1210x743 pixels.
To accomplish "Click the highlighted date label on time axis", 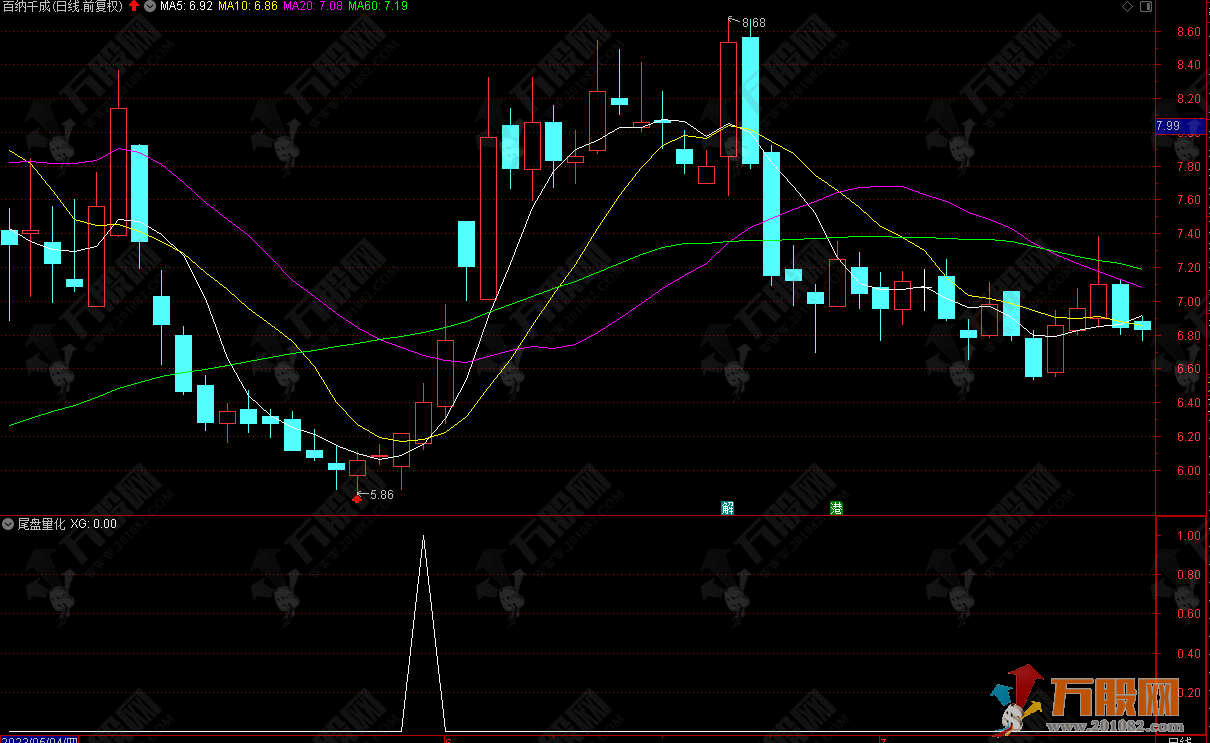I will click(38, 741).
